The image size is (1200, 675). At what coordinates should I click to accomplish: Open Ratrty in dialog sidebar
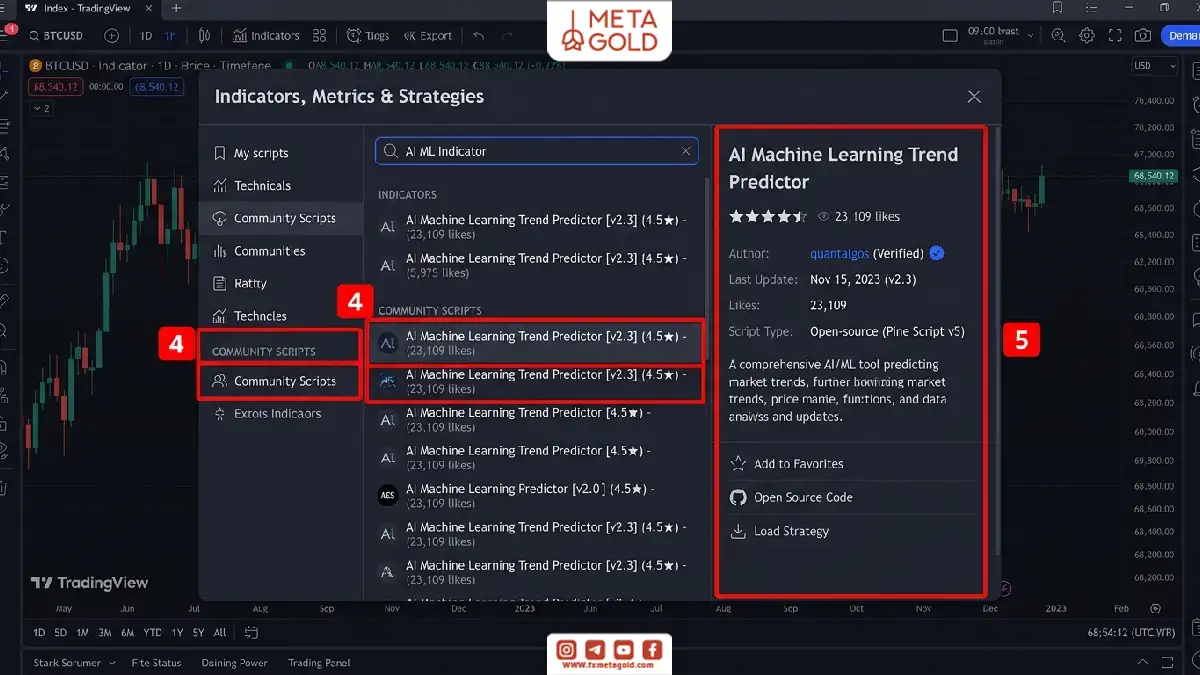281,283
